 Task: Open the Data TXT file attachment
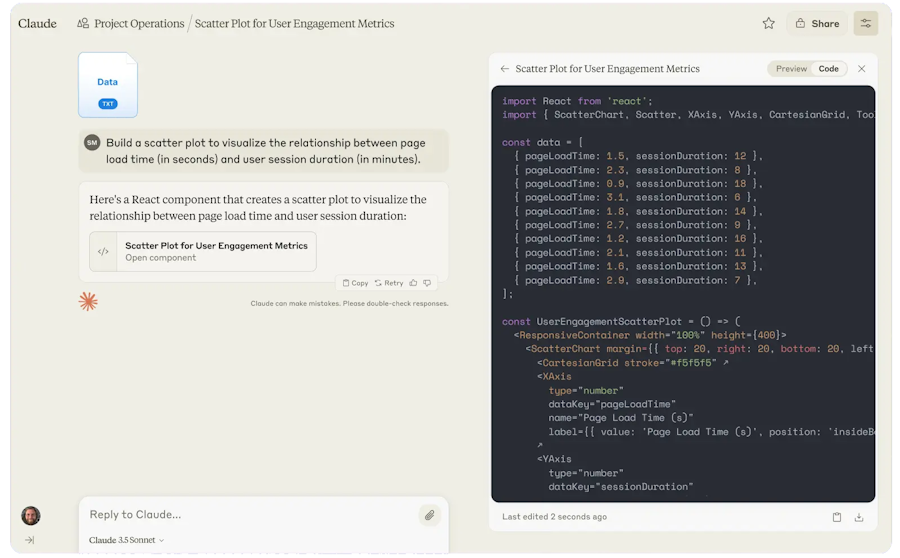pyautogui.click(x=107, y=85)
